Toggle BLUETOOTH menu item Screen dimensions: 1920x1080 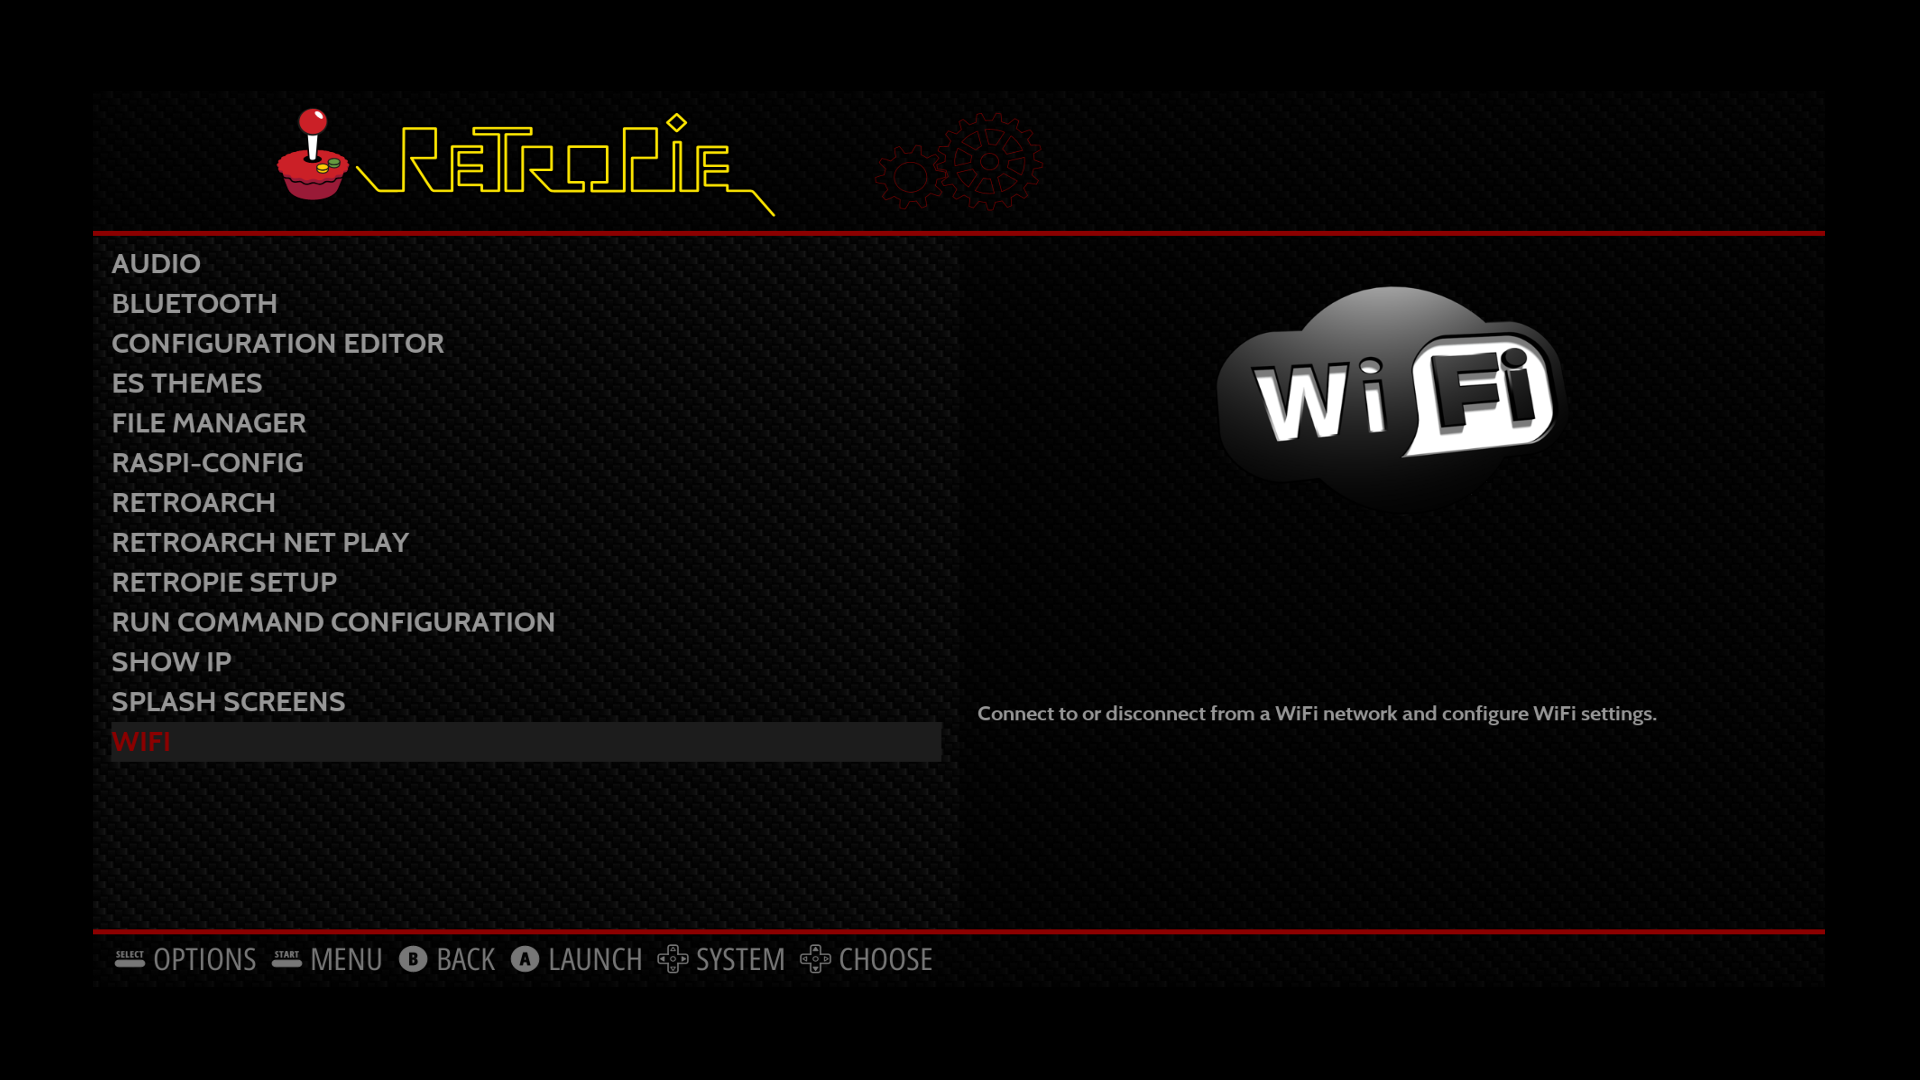pos(194,303)
